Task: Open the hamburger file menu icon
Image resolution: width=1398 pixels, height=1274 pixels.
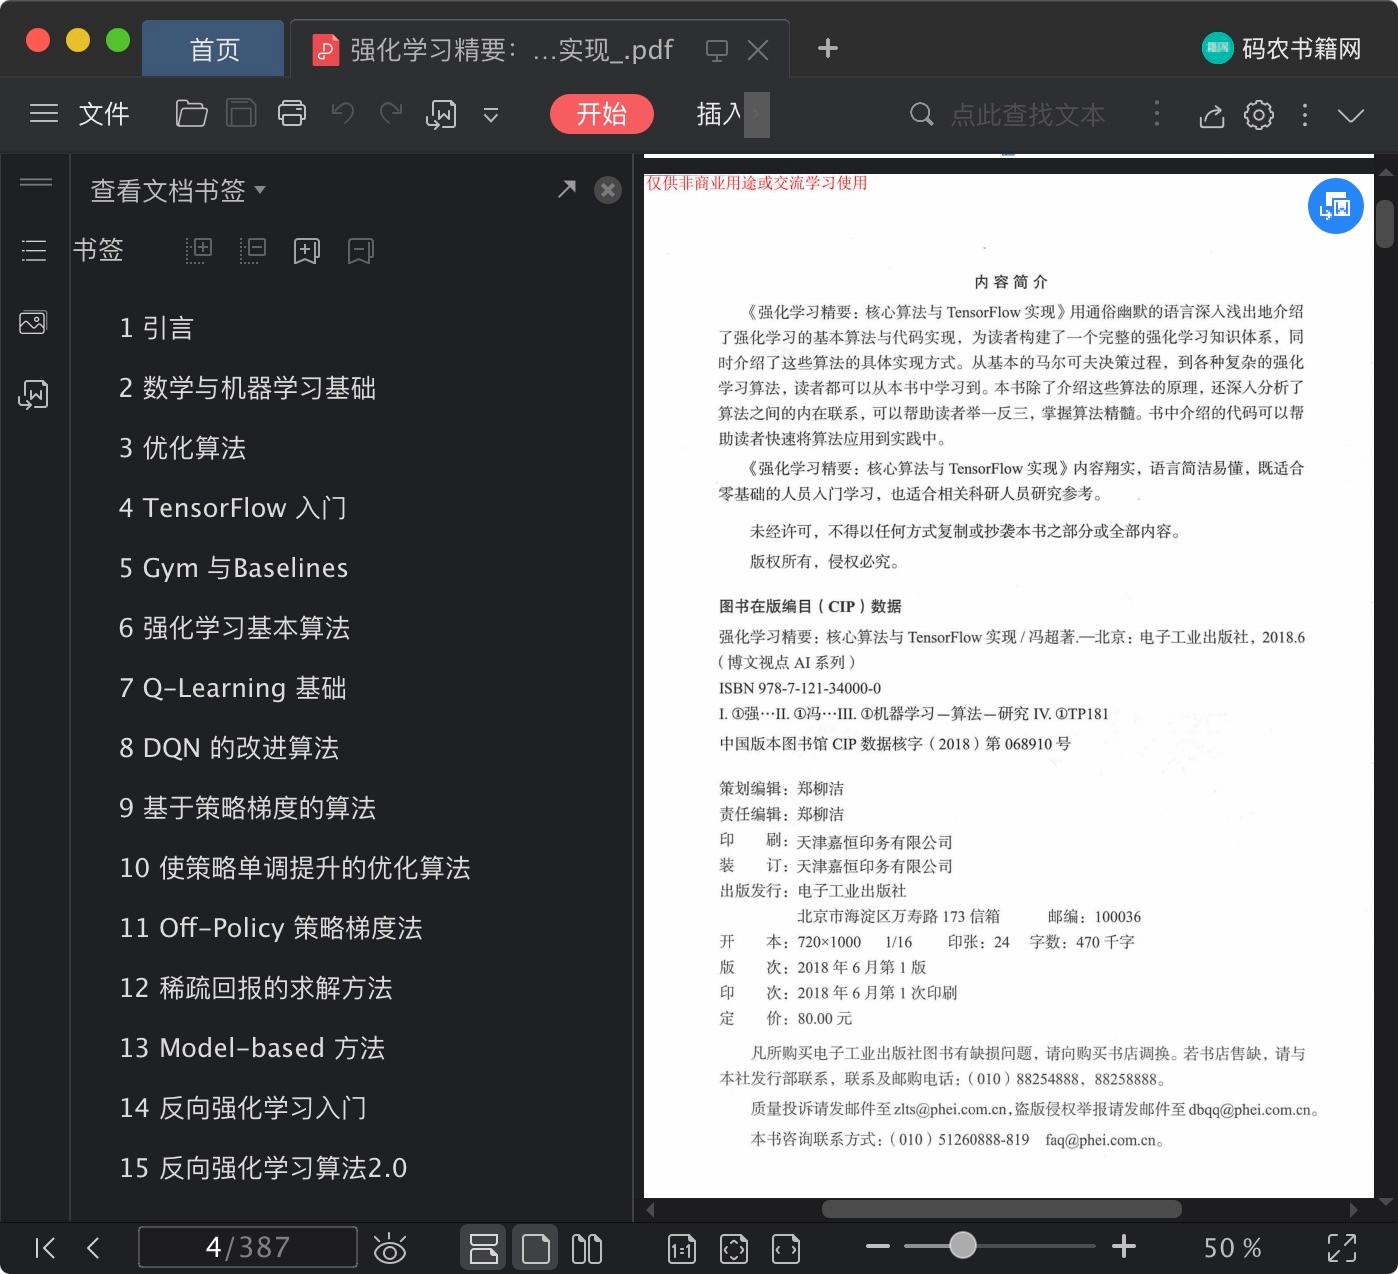Action: (x=43, y=114)
